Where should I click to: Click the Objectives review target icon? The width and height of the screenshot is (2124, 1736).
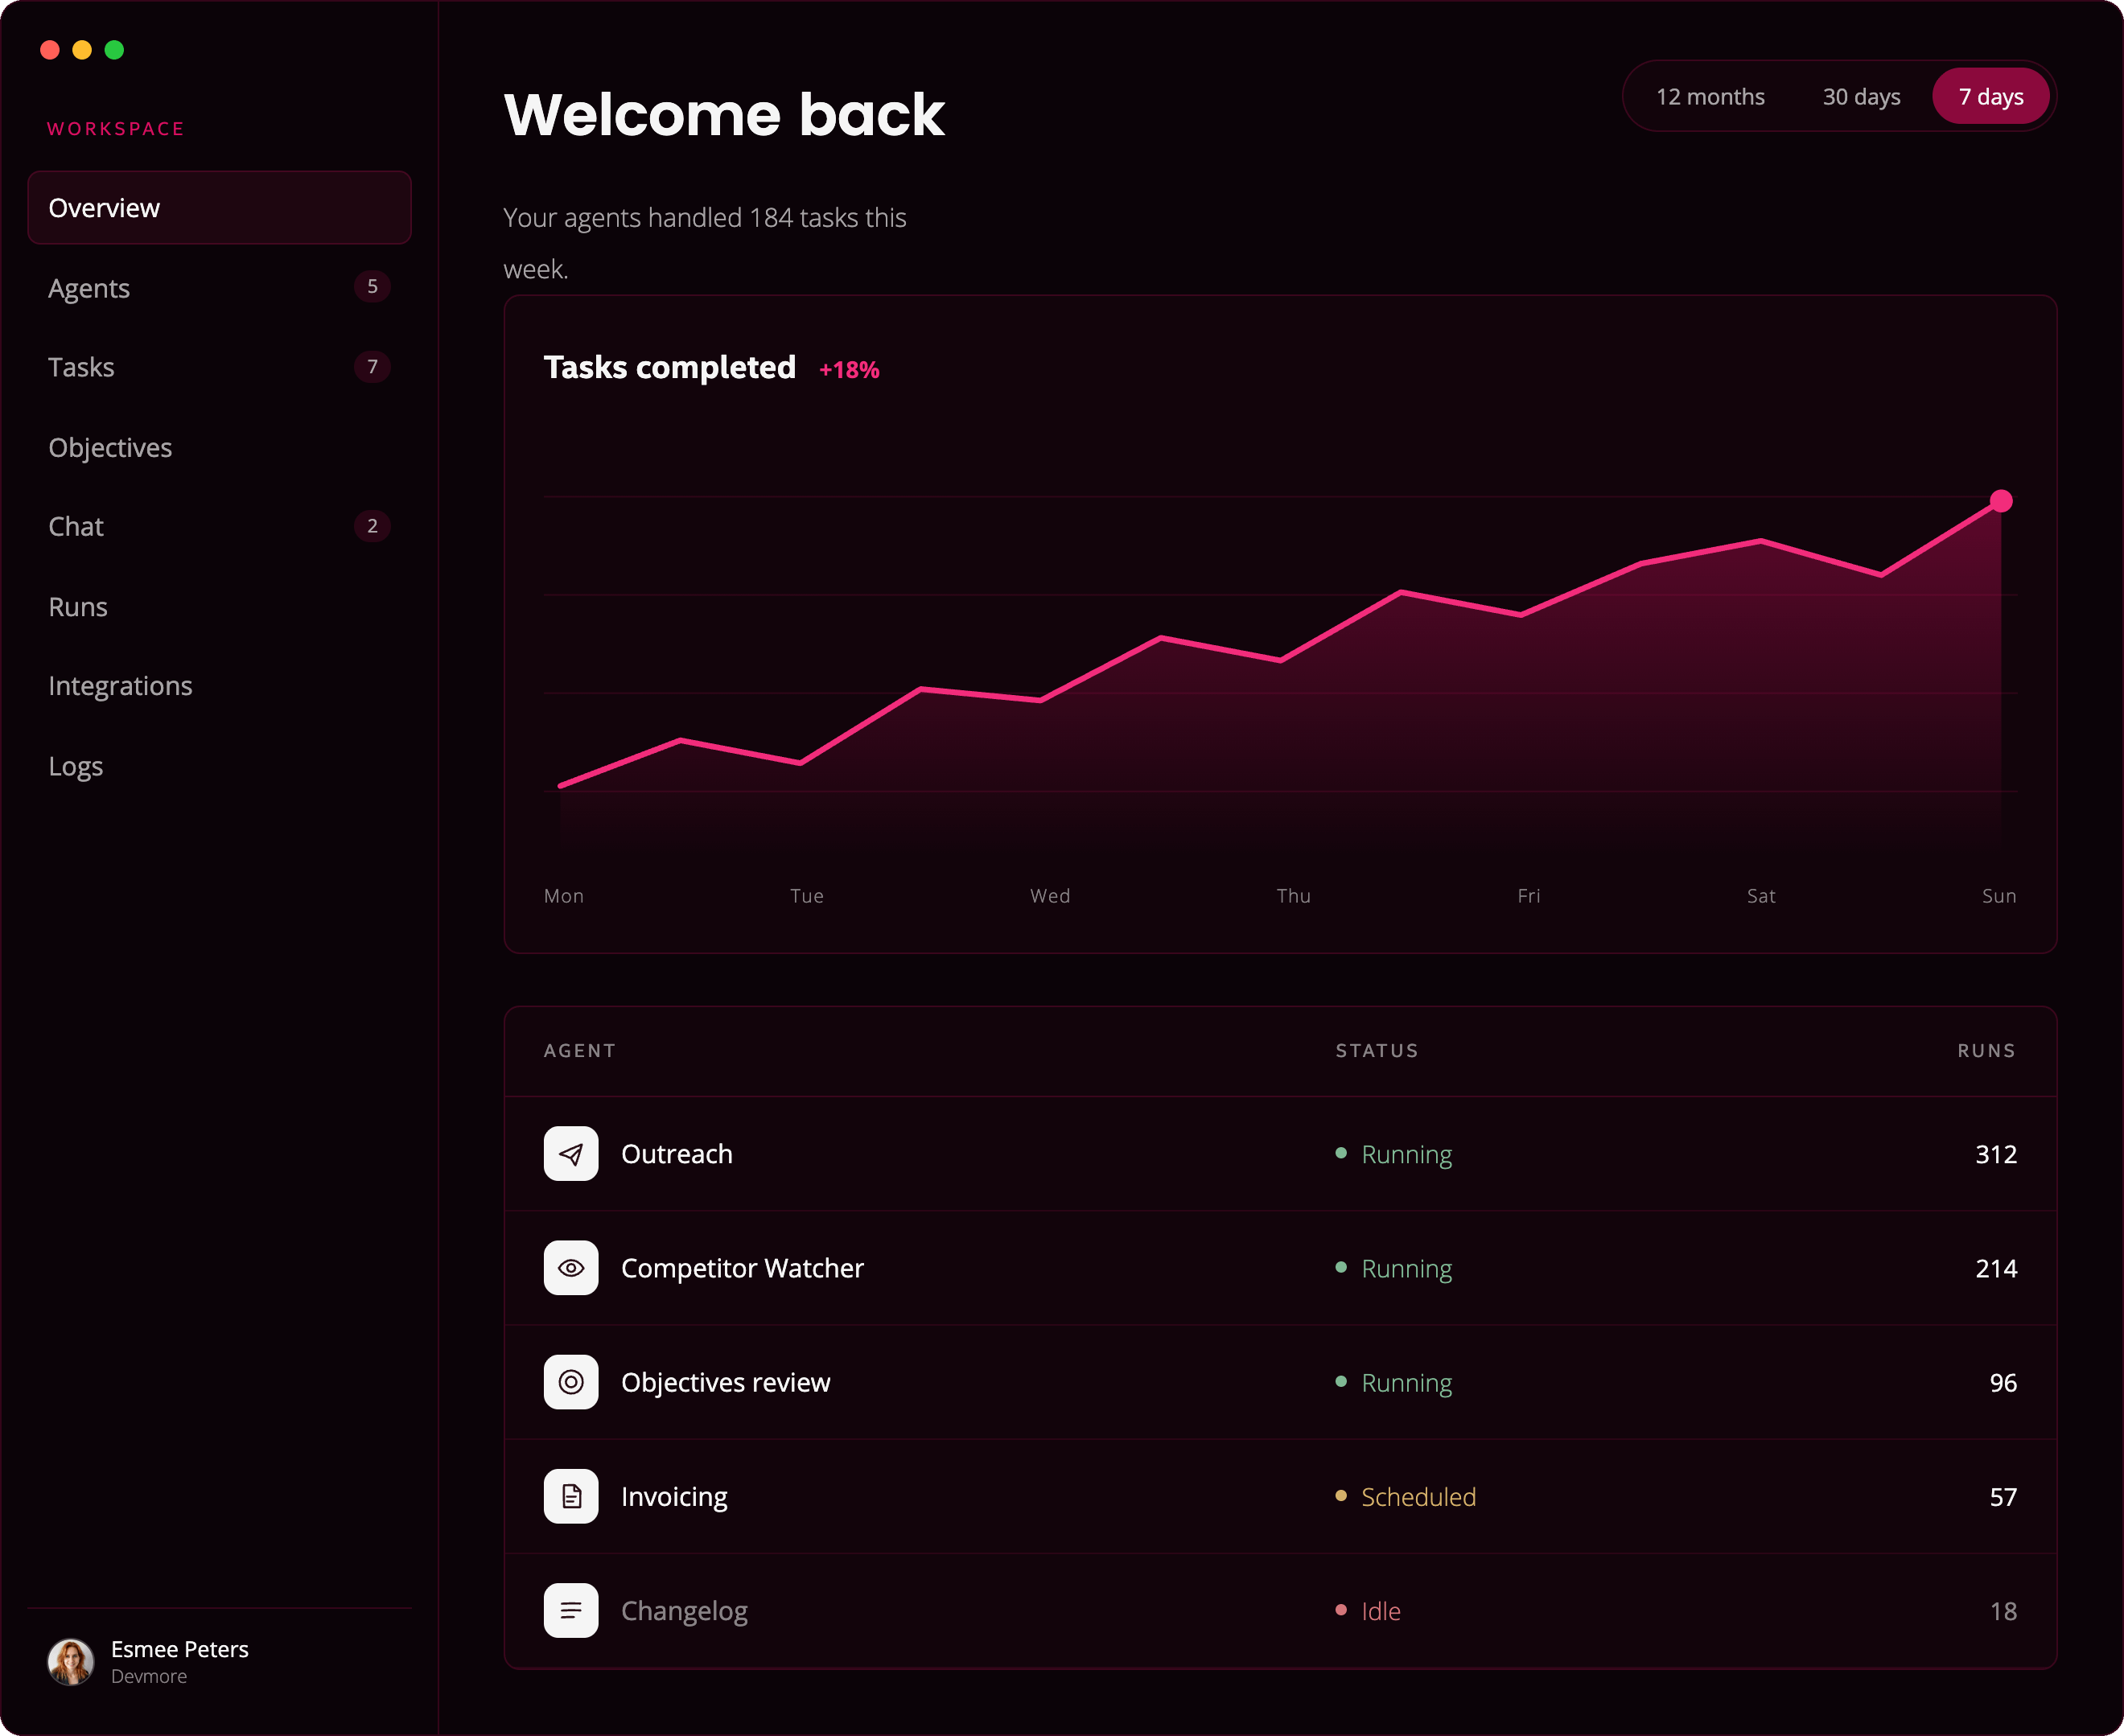[x=570, y=1382]
